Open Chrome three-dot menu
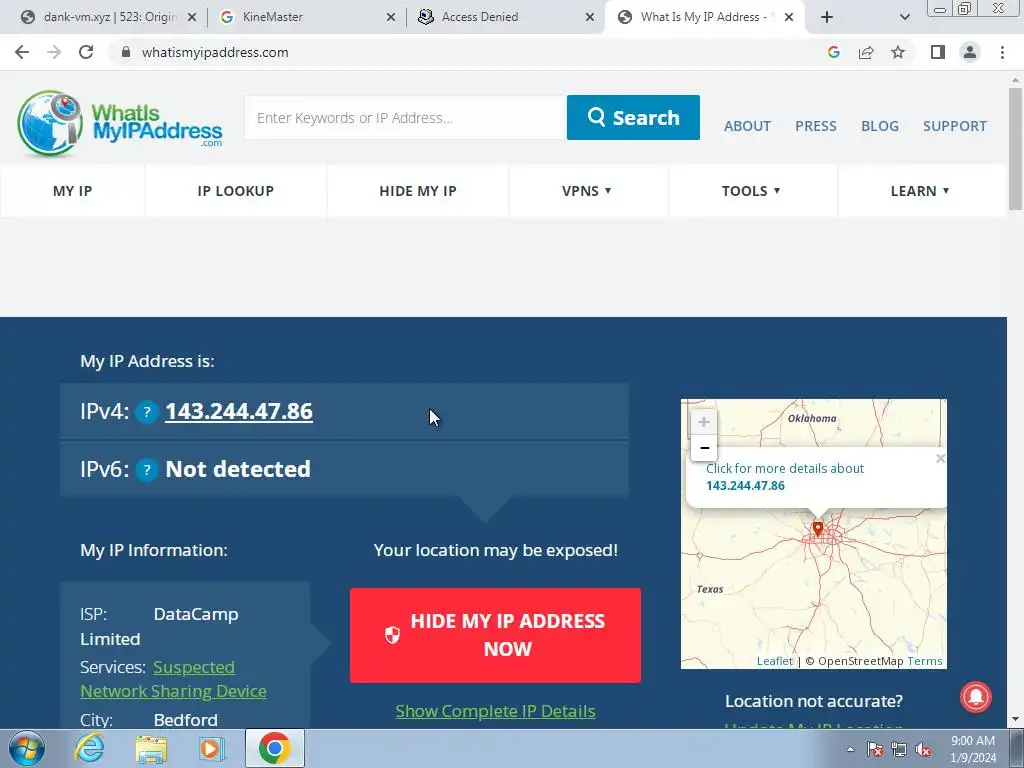1024x768 pixels. coord(1002,52)
